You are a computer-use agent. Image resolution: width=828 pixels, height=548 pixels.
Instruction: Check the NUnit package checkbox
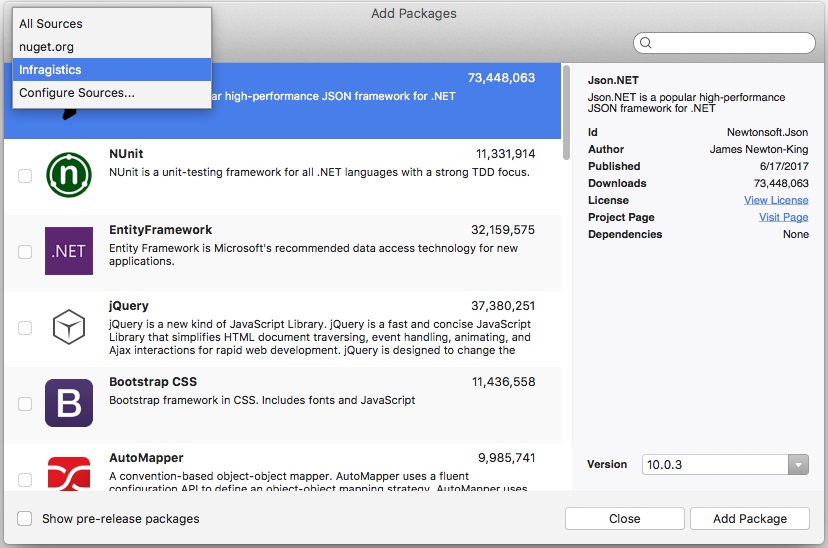[x=25, y=175]
